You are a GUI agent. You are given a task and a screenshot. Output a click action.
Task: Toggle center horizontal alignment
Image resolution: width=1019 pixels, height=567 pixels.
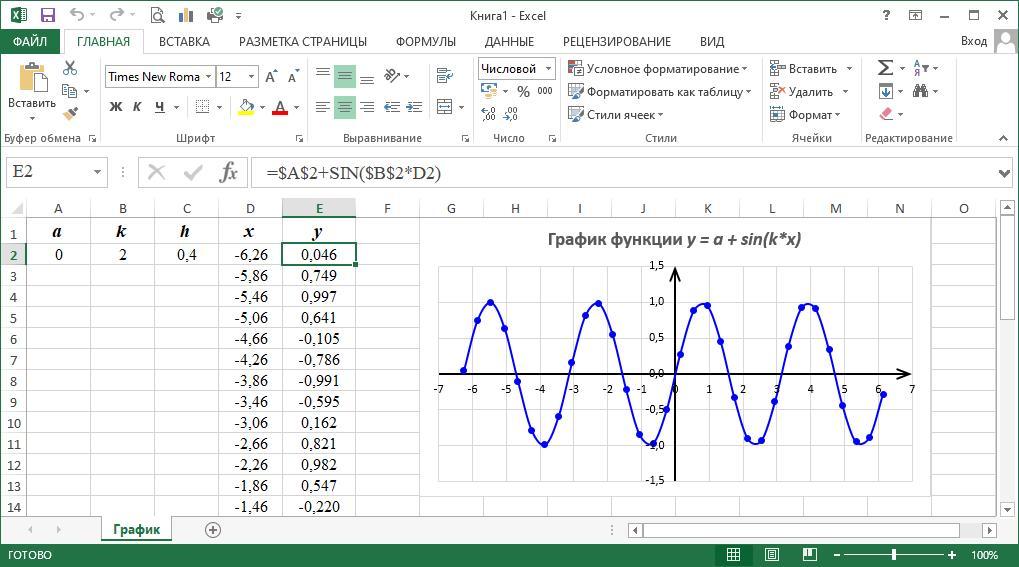pyautogui.click(x=344, y=107)
